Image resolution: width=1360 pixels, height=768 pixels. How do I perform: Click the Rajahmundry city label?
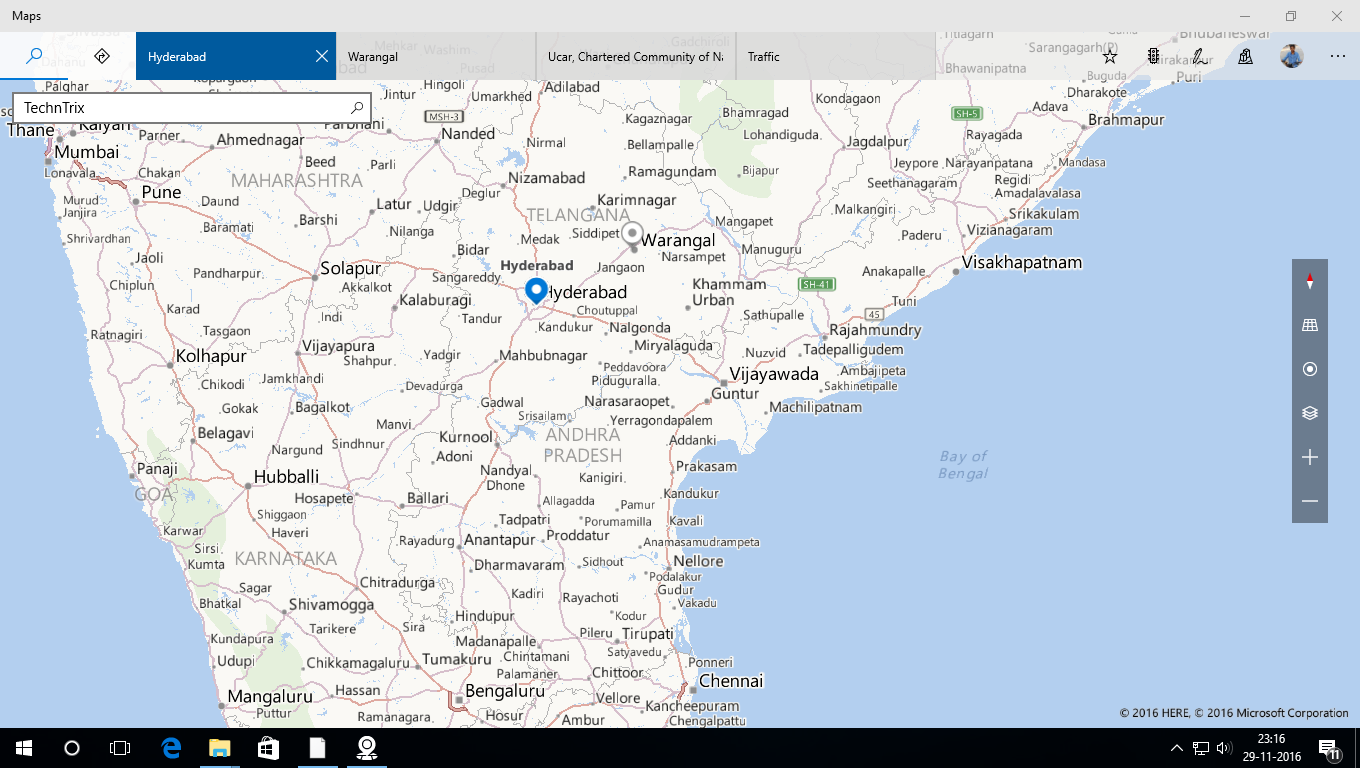pos(876,330)
